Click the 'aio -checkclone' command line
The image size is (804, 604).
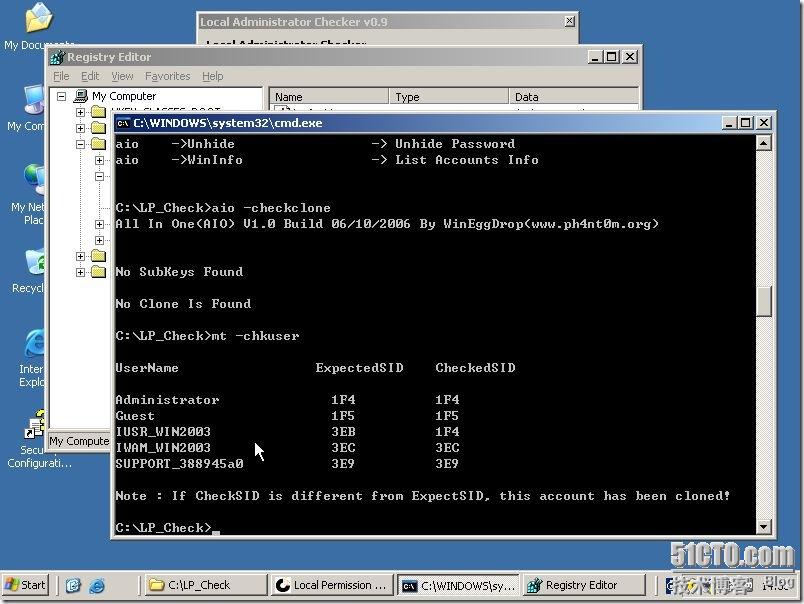point(223,208)
